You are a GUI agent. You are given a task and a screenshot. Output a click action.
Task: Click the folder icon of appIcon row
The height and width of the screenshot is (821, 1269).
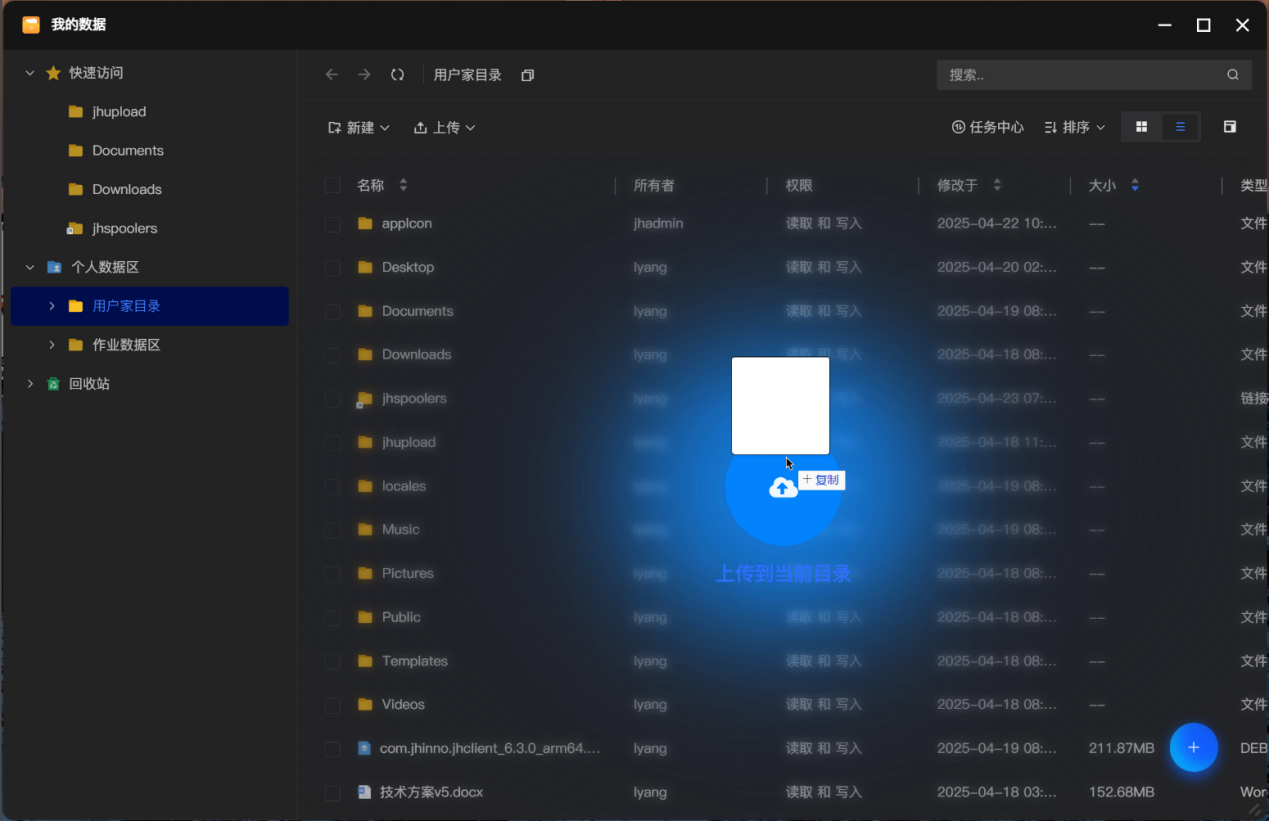click(x=365, y=223)
